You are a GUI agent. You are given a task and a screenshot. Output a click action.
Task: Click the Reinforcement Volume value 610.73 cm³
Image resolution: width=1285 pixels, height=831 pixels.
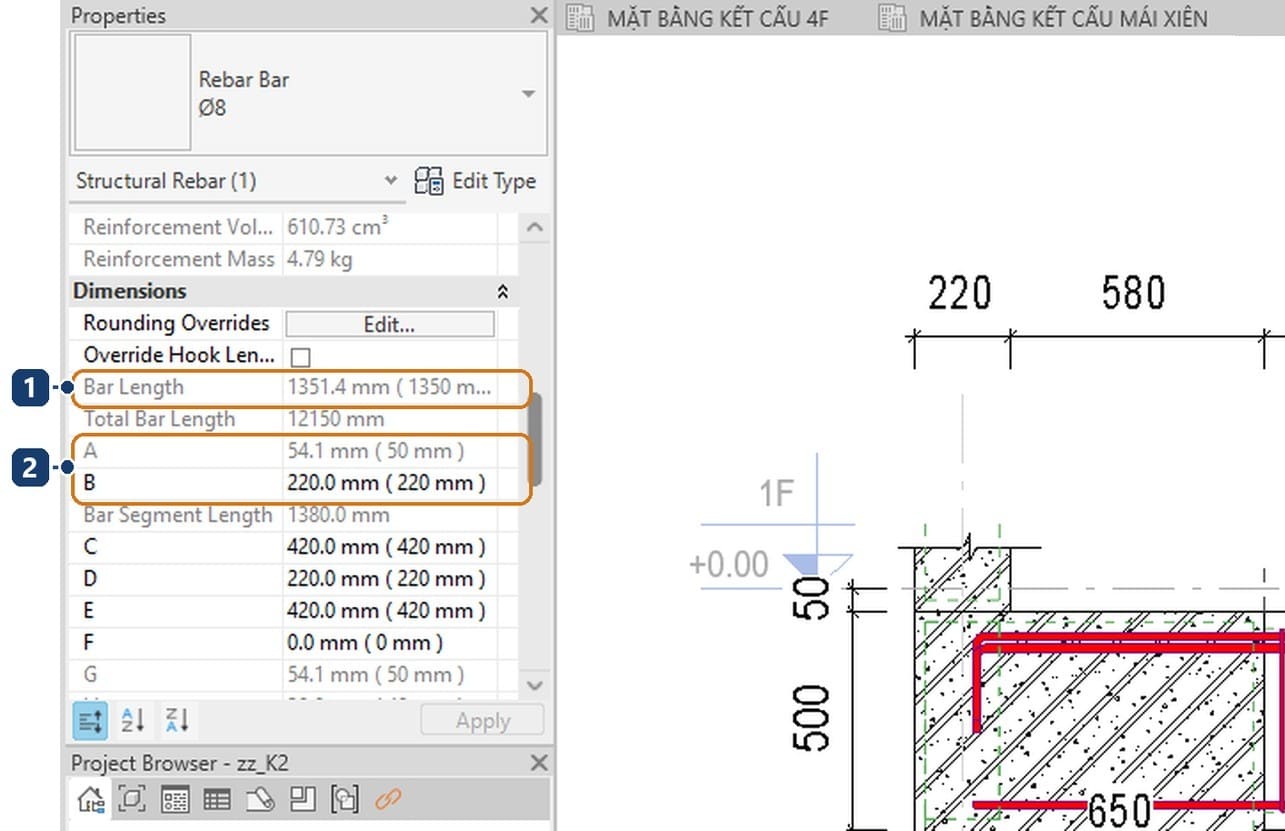pos(338,227)
